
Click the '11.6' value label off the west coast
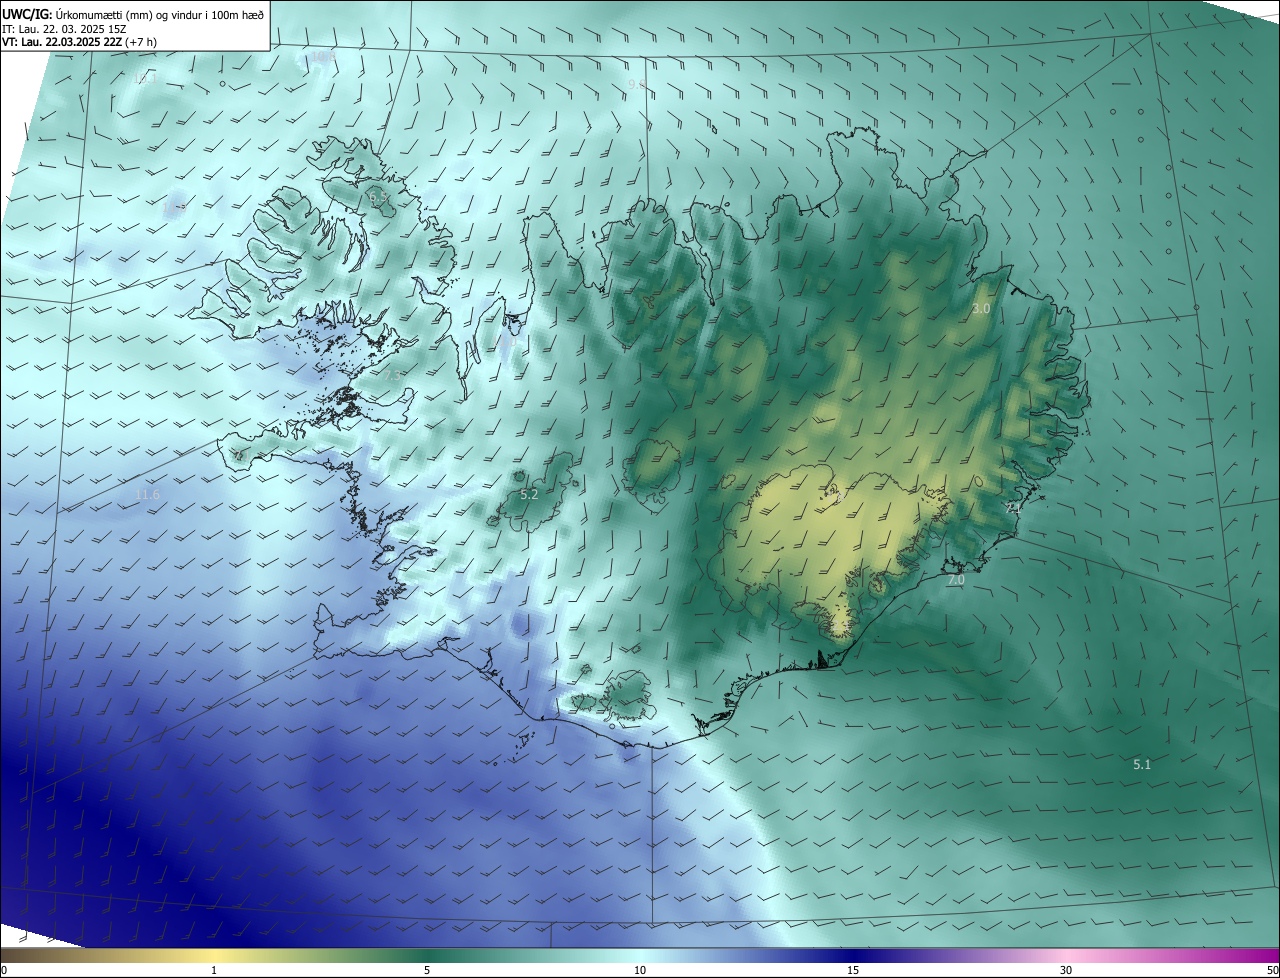coord(147,495)
